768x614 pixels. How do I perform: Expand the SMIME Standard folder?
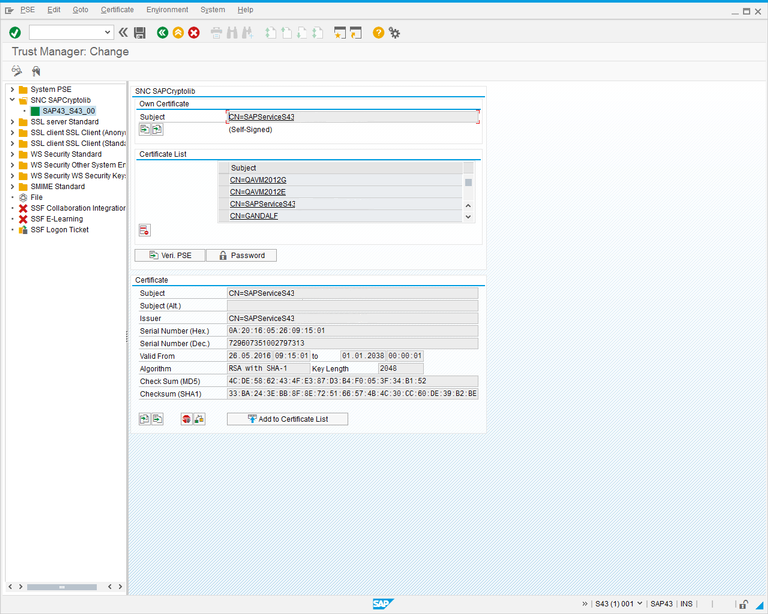point(11,186)
